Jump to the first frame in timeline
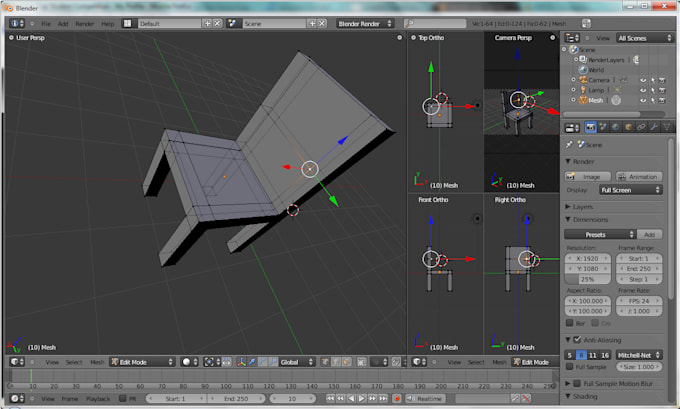 tap(330, 398)
